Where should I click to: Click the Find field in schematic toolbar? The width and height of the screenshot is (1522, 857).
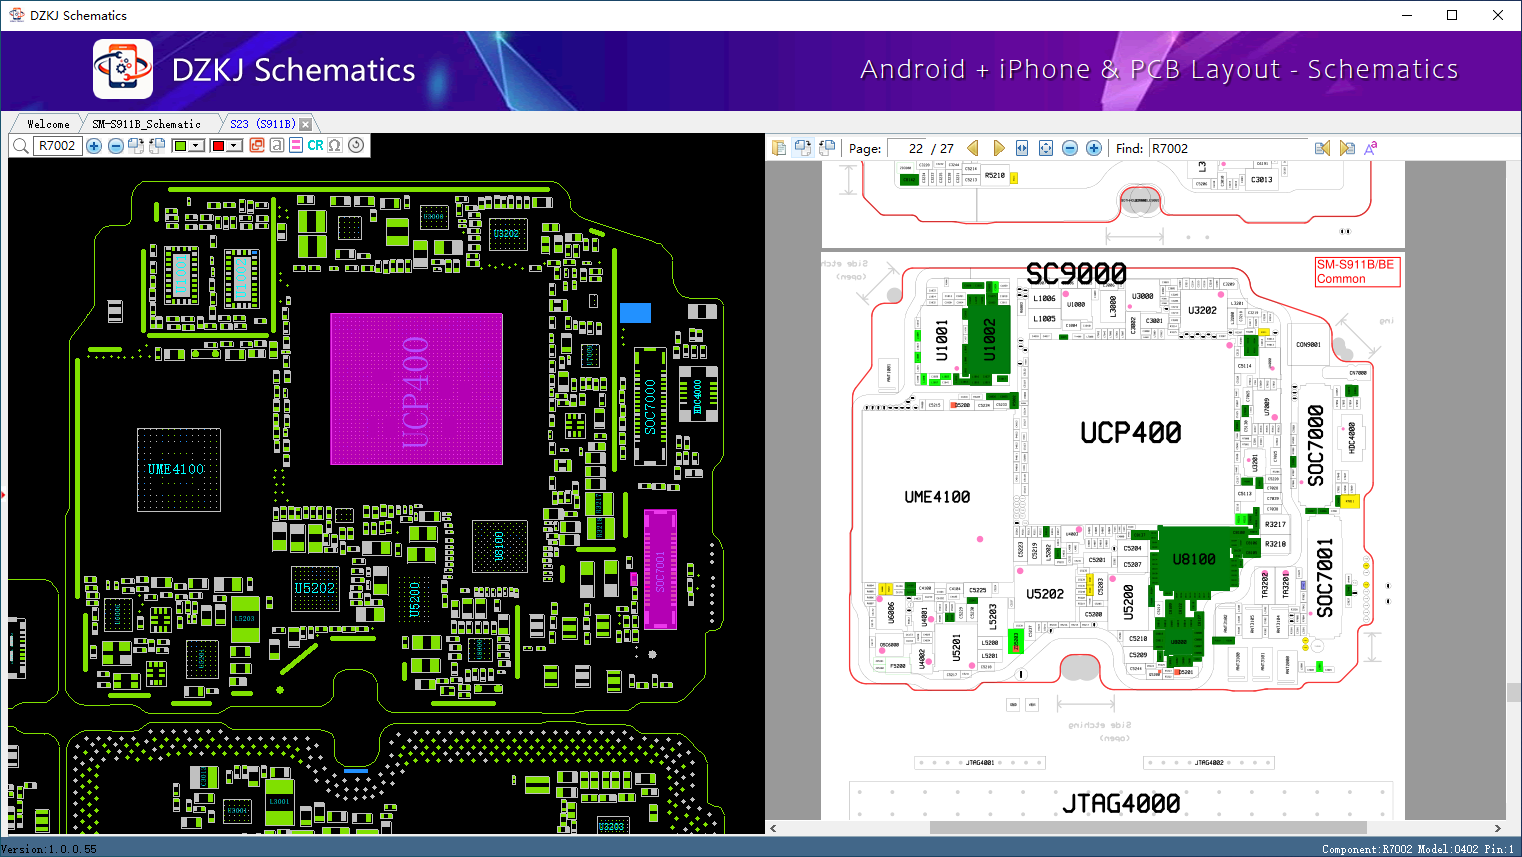coord(1228,148)
